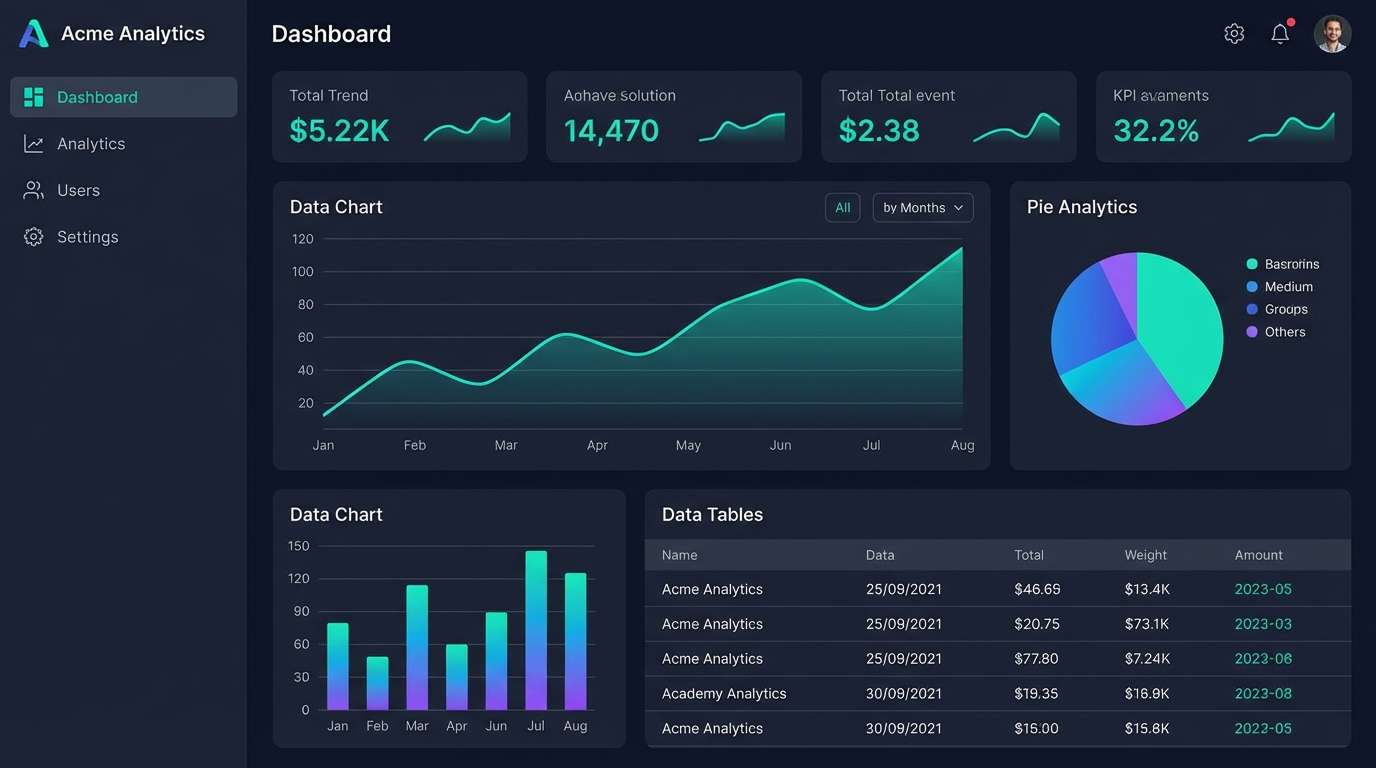Image resolution: width=1376 pixels, height=768 pixels.
Task: Open Settings from the sidebar gear icon
Action: 33,237
